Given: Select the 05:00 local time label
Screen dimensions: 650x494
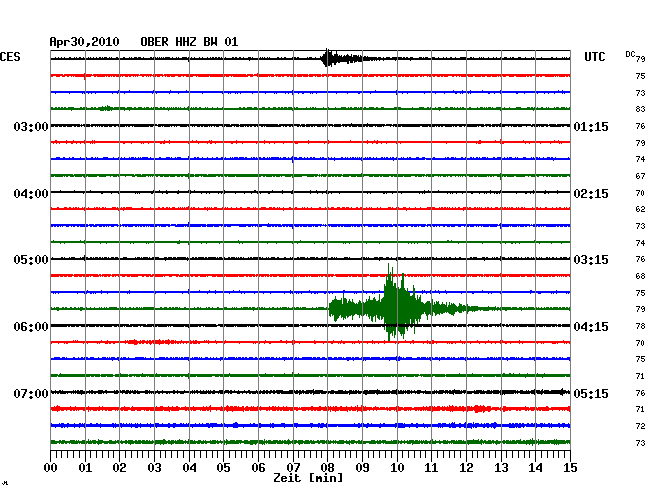Looking at the screenshot, I should [x=31, y=260].
